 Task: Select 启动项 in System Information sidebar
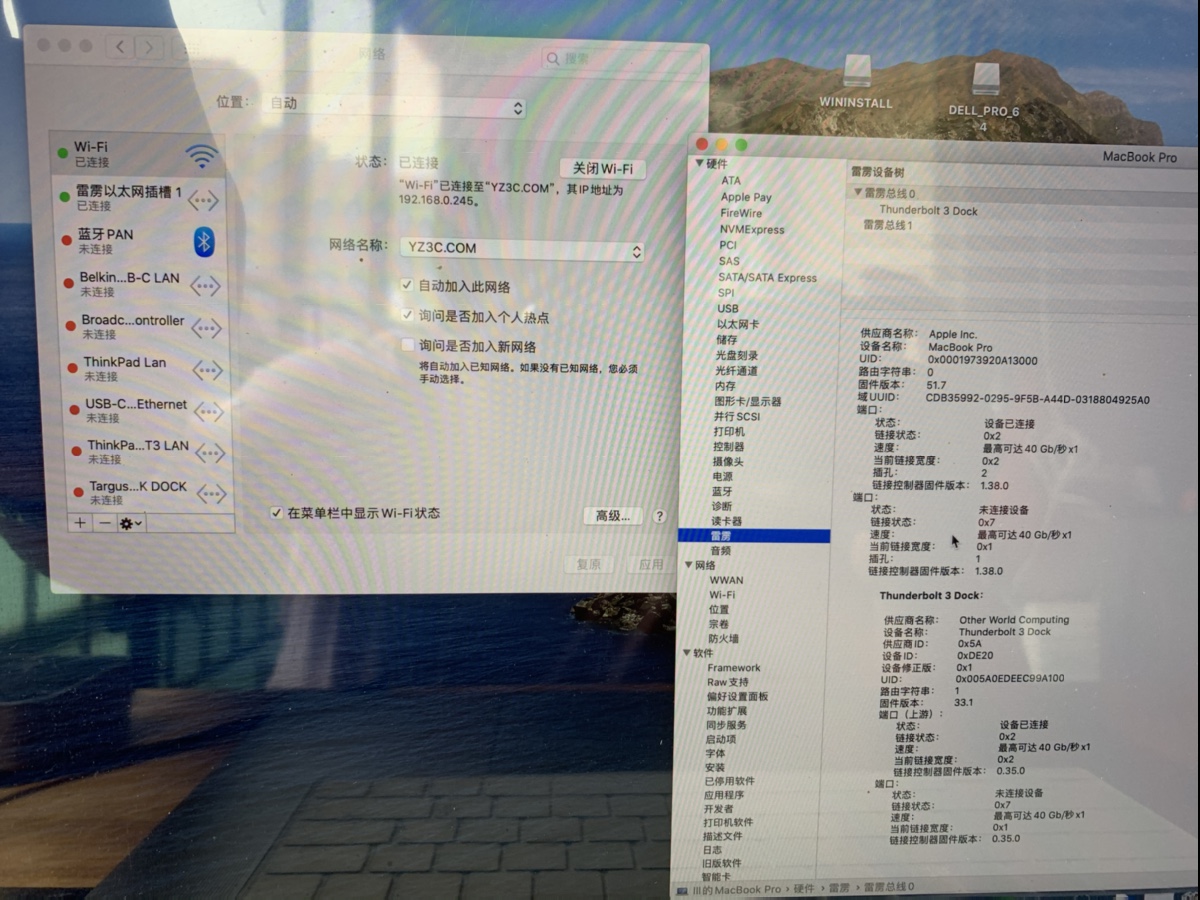(720, 739)
